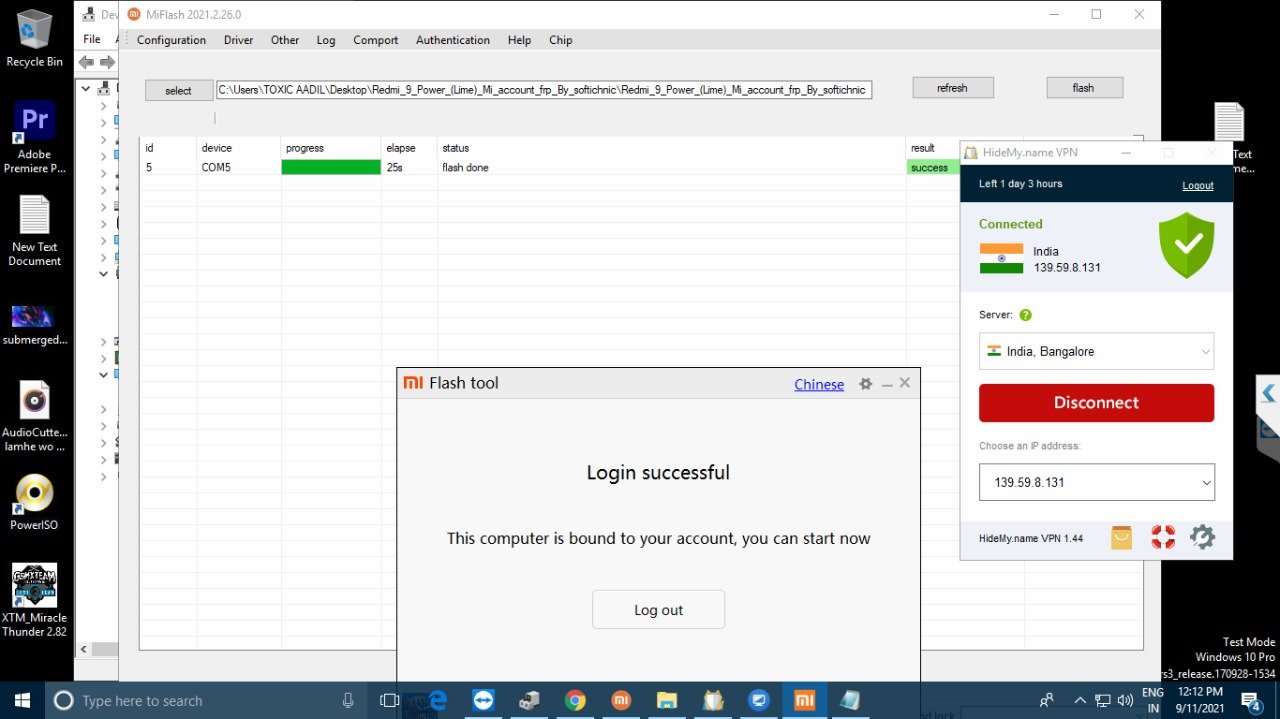The height and width of the screenshot is (719, 1280).
Task: Switch language via the Chinese link
Action: point(818,384)
